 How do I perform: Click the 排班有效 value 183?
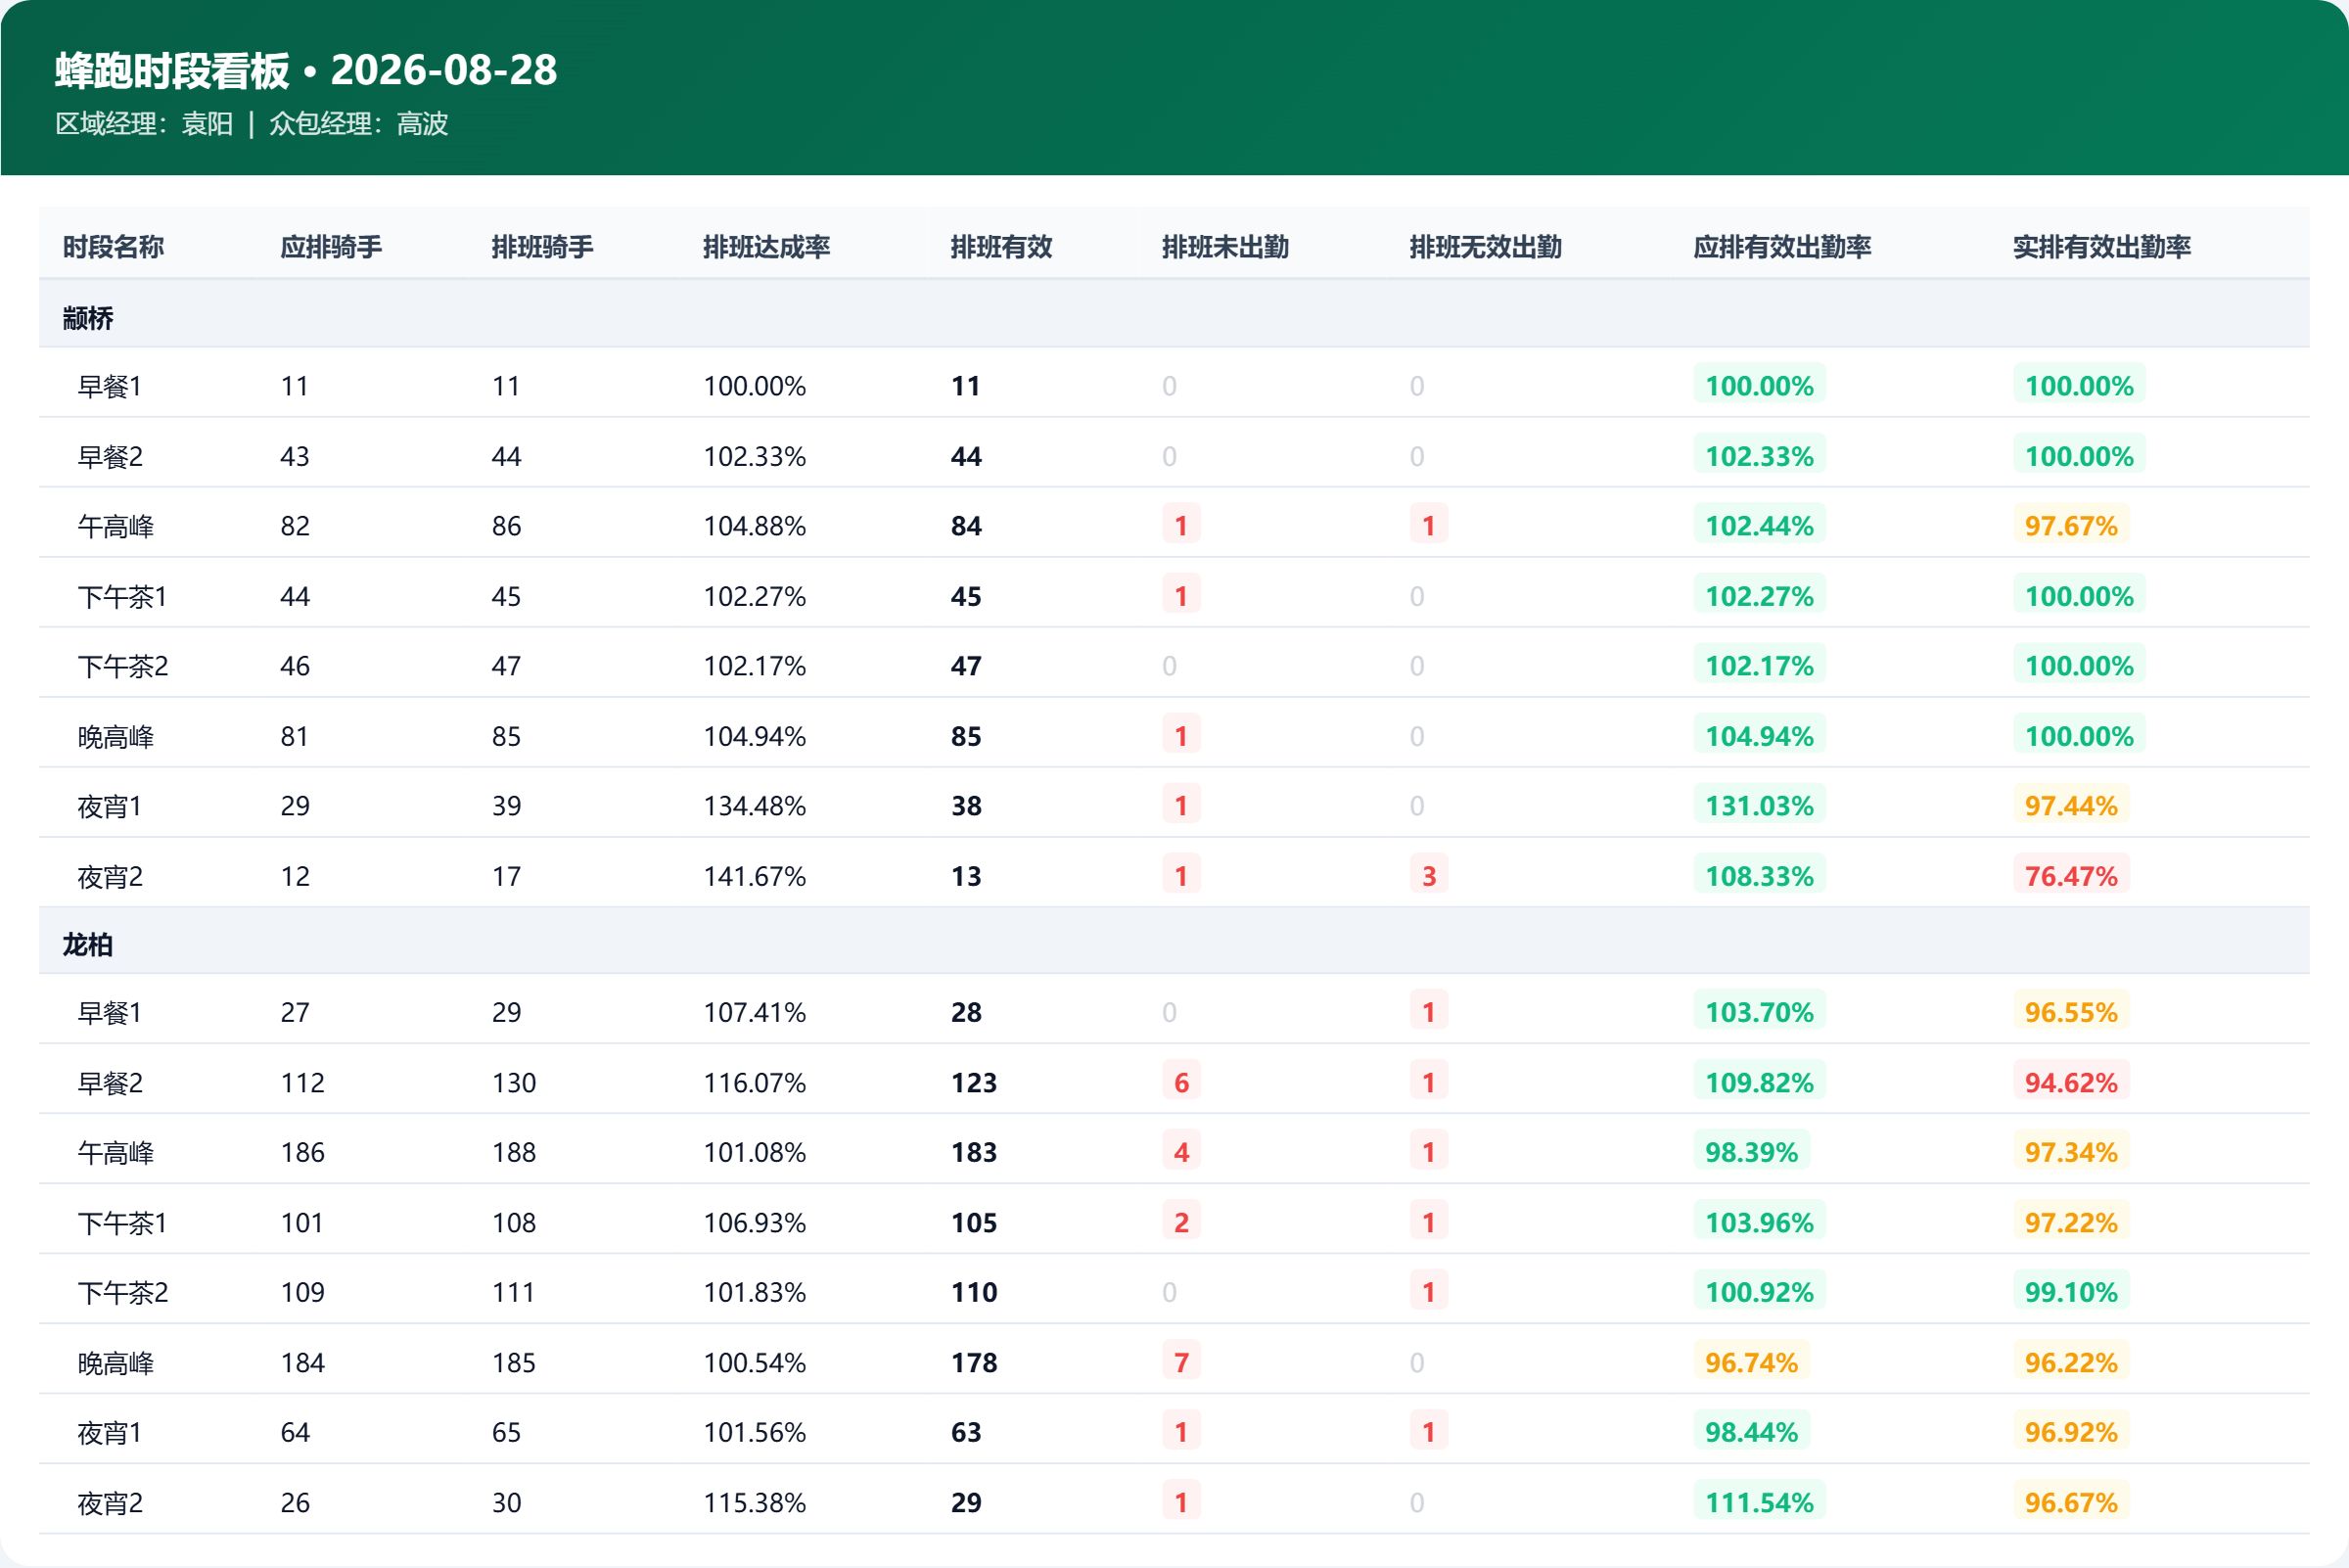[x=973, y=1152]
